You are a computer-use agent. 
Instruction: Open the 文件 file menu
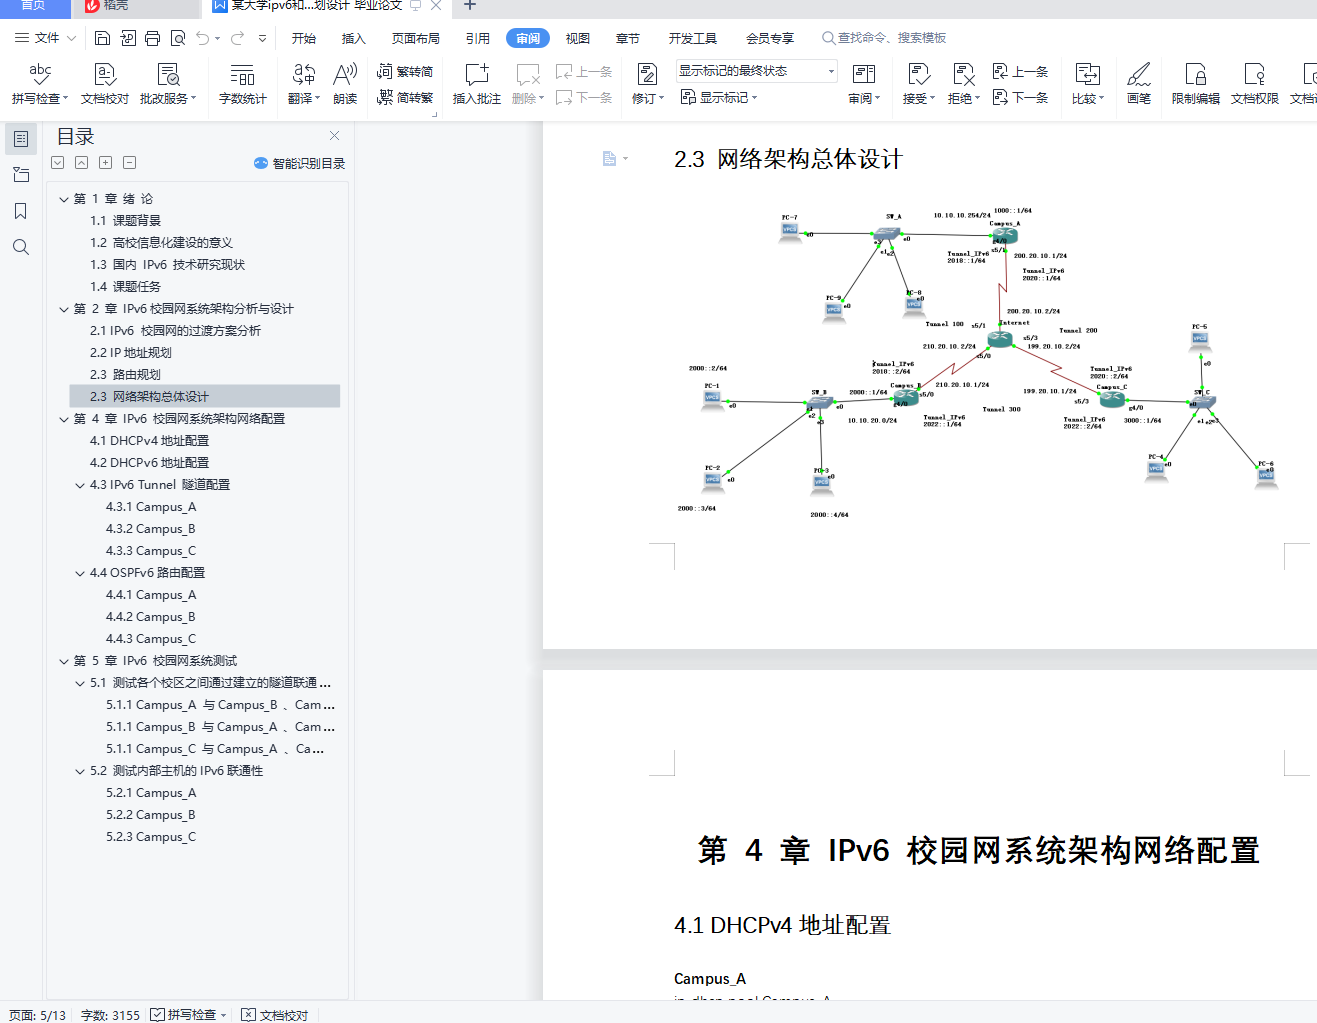(45, 38)
